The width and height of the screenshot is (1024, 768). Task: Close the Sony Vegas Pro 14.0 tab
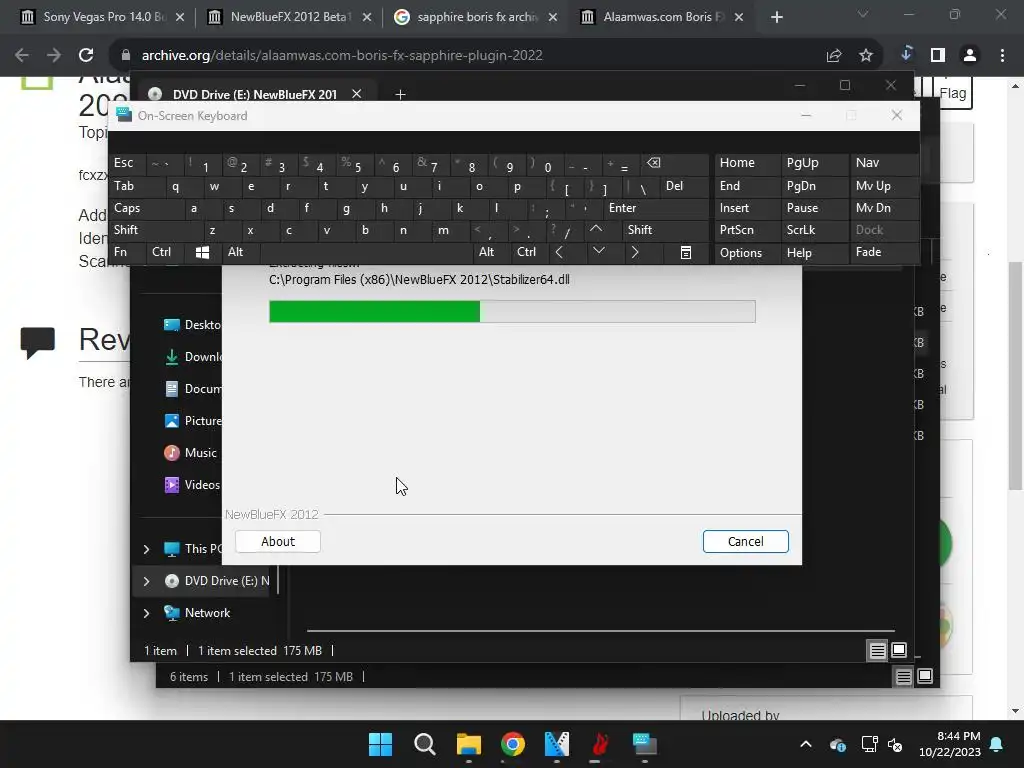tap(180, 17)
